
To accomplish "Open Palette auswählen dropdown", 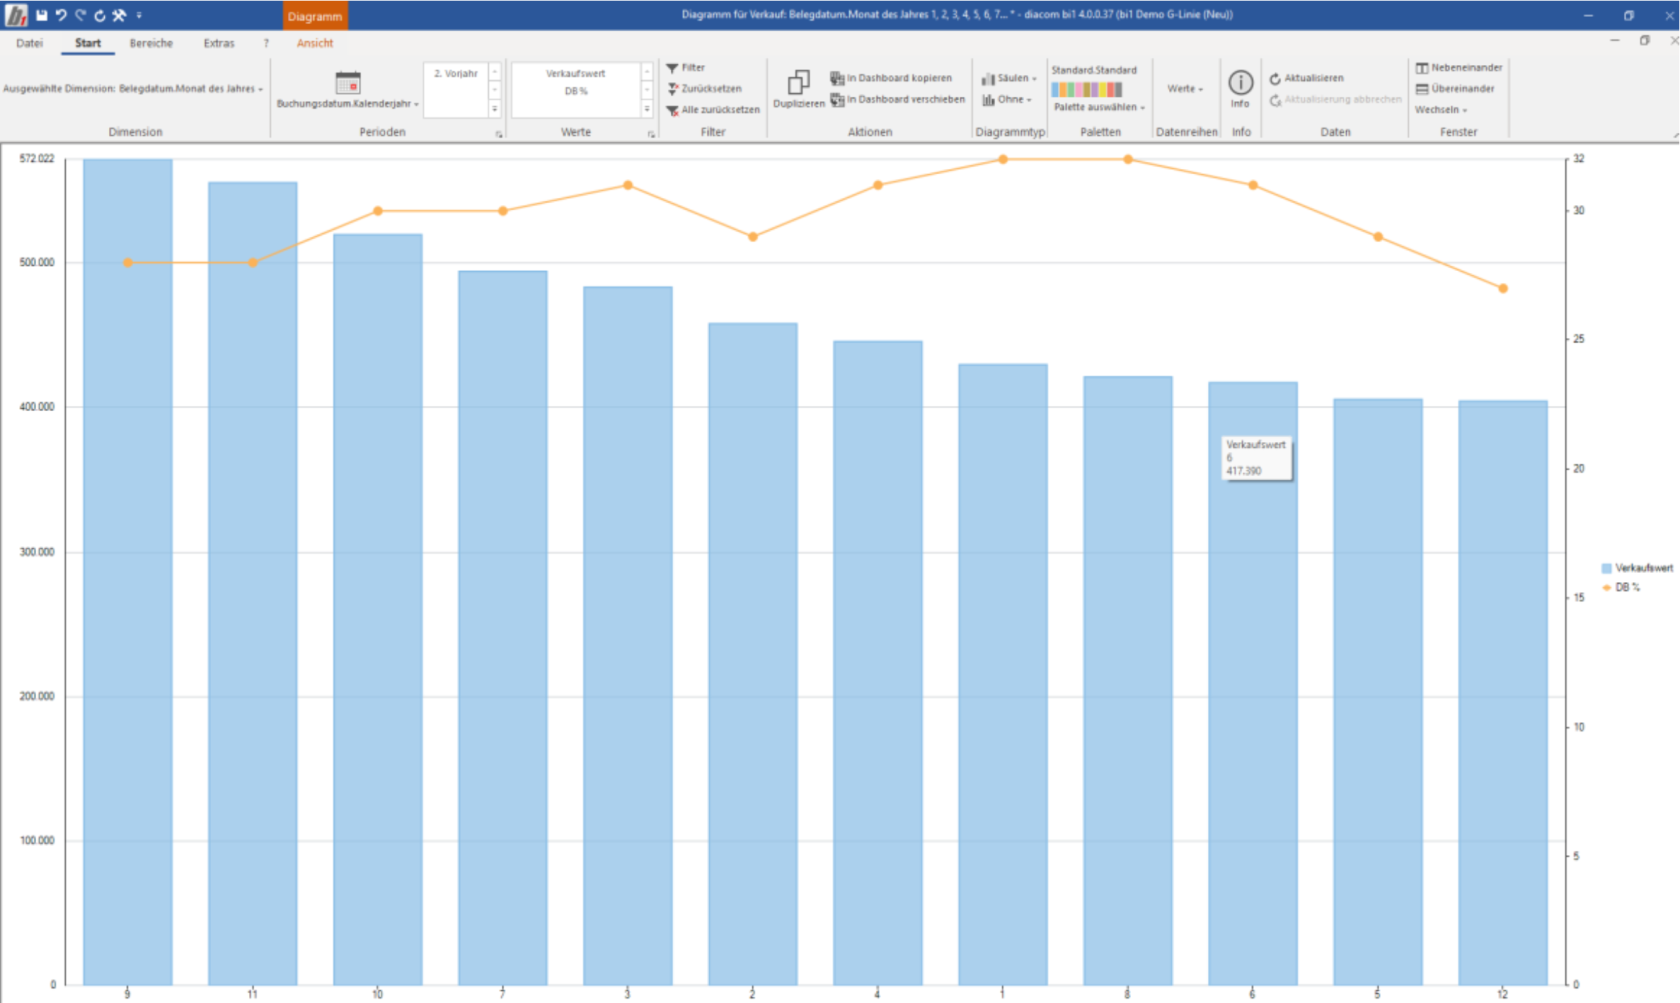I will point(1099,107).
